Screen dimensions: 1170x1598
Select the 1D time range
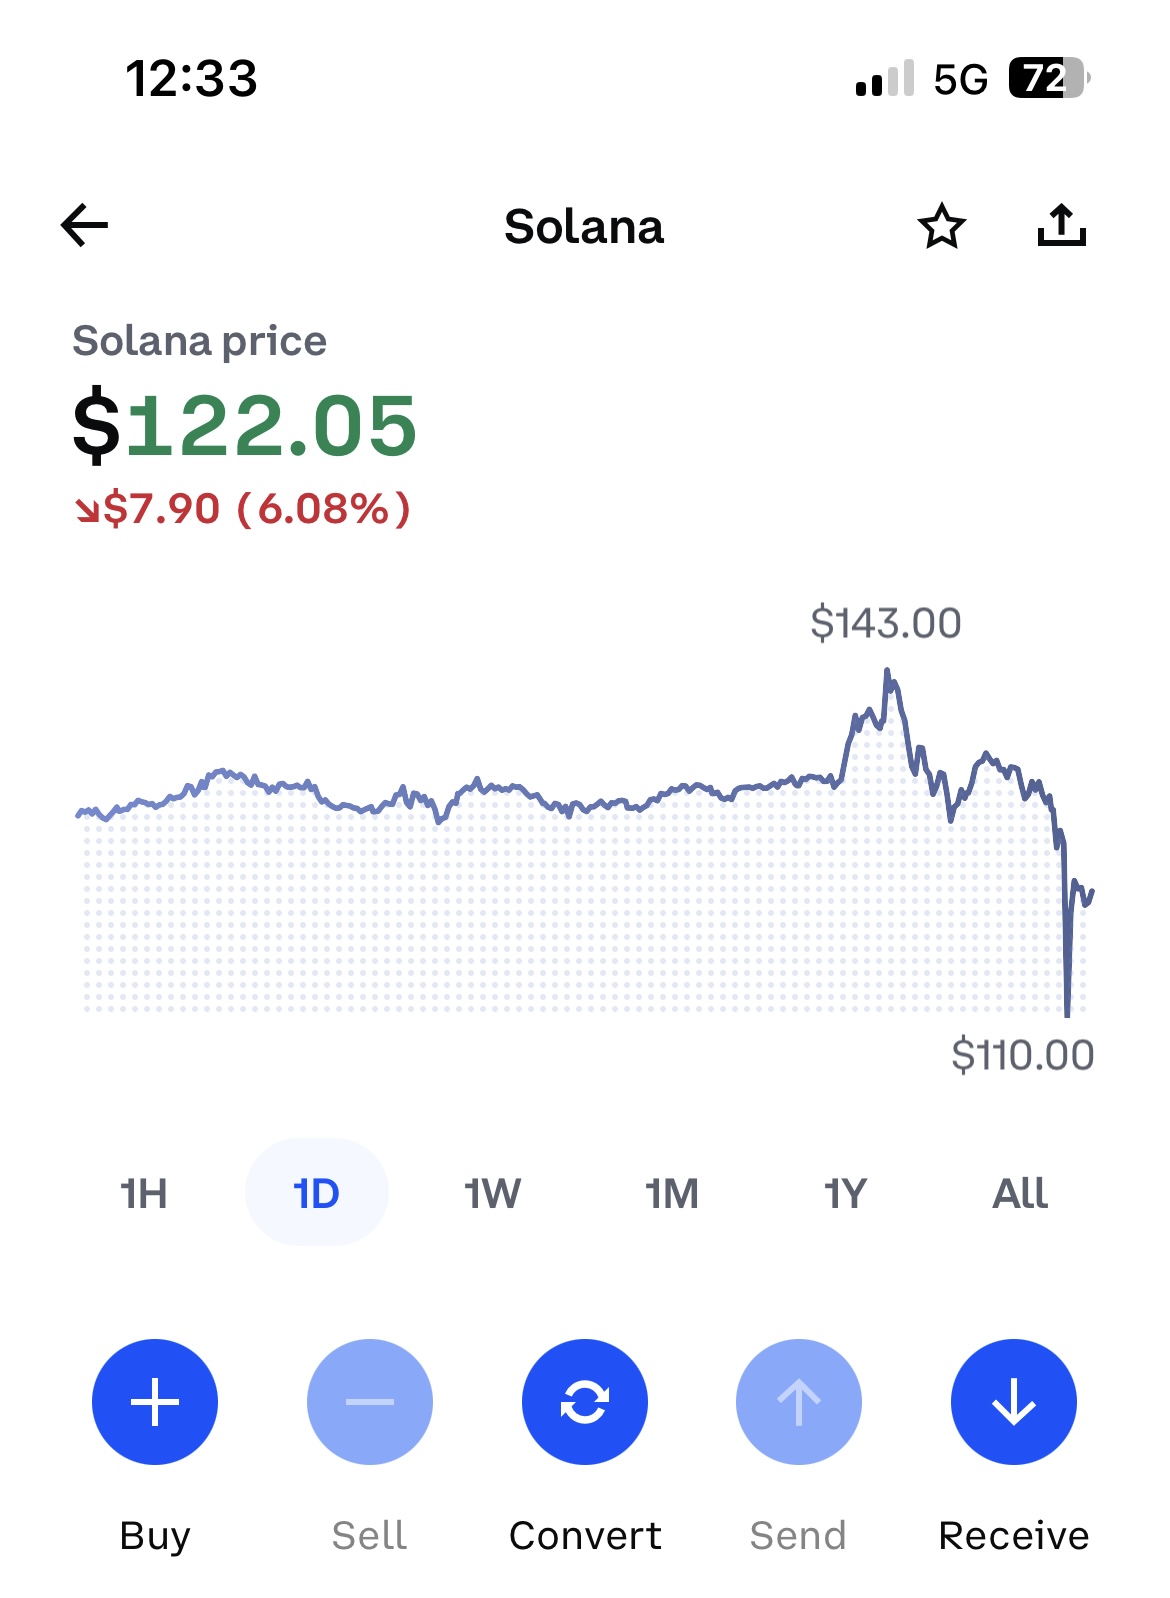coord(316,1193)
